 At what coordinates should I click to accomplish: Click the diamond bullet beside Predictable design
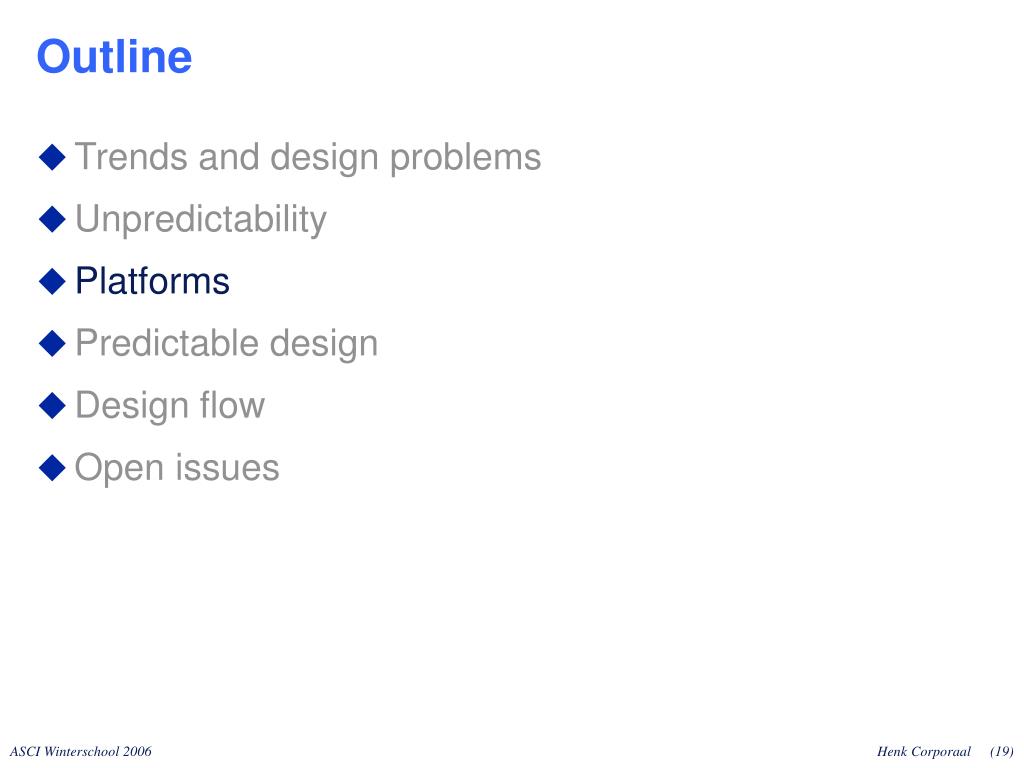click(x=52, y=344)
